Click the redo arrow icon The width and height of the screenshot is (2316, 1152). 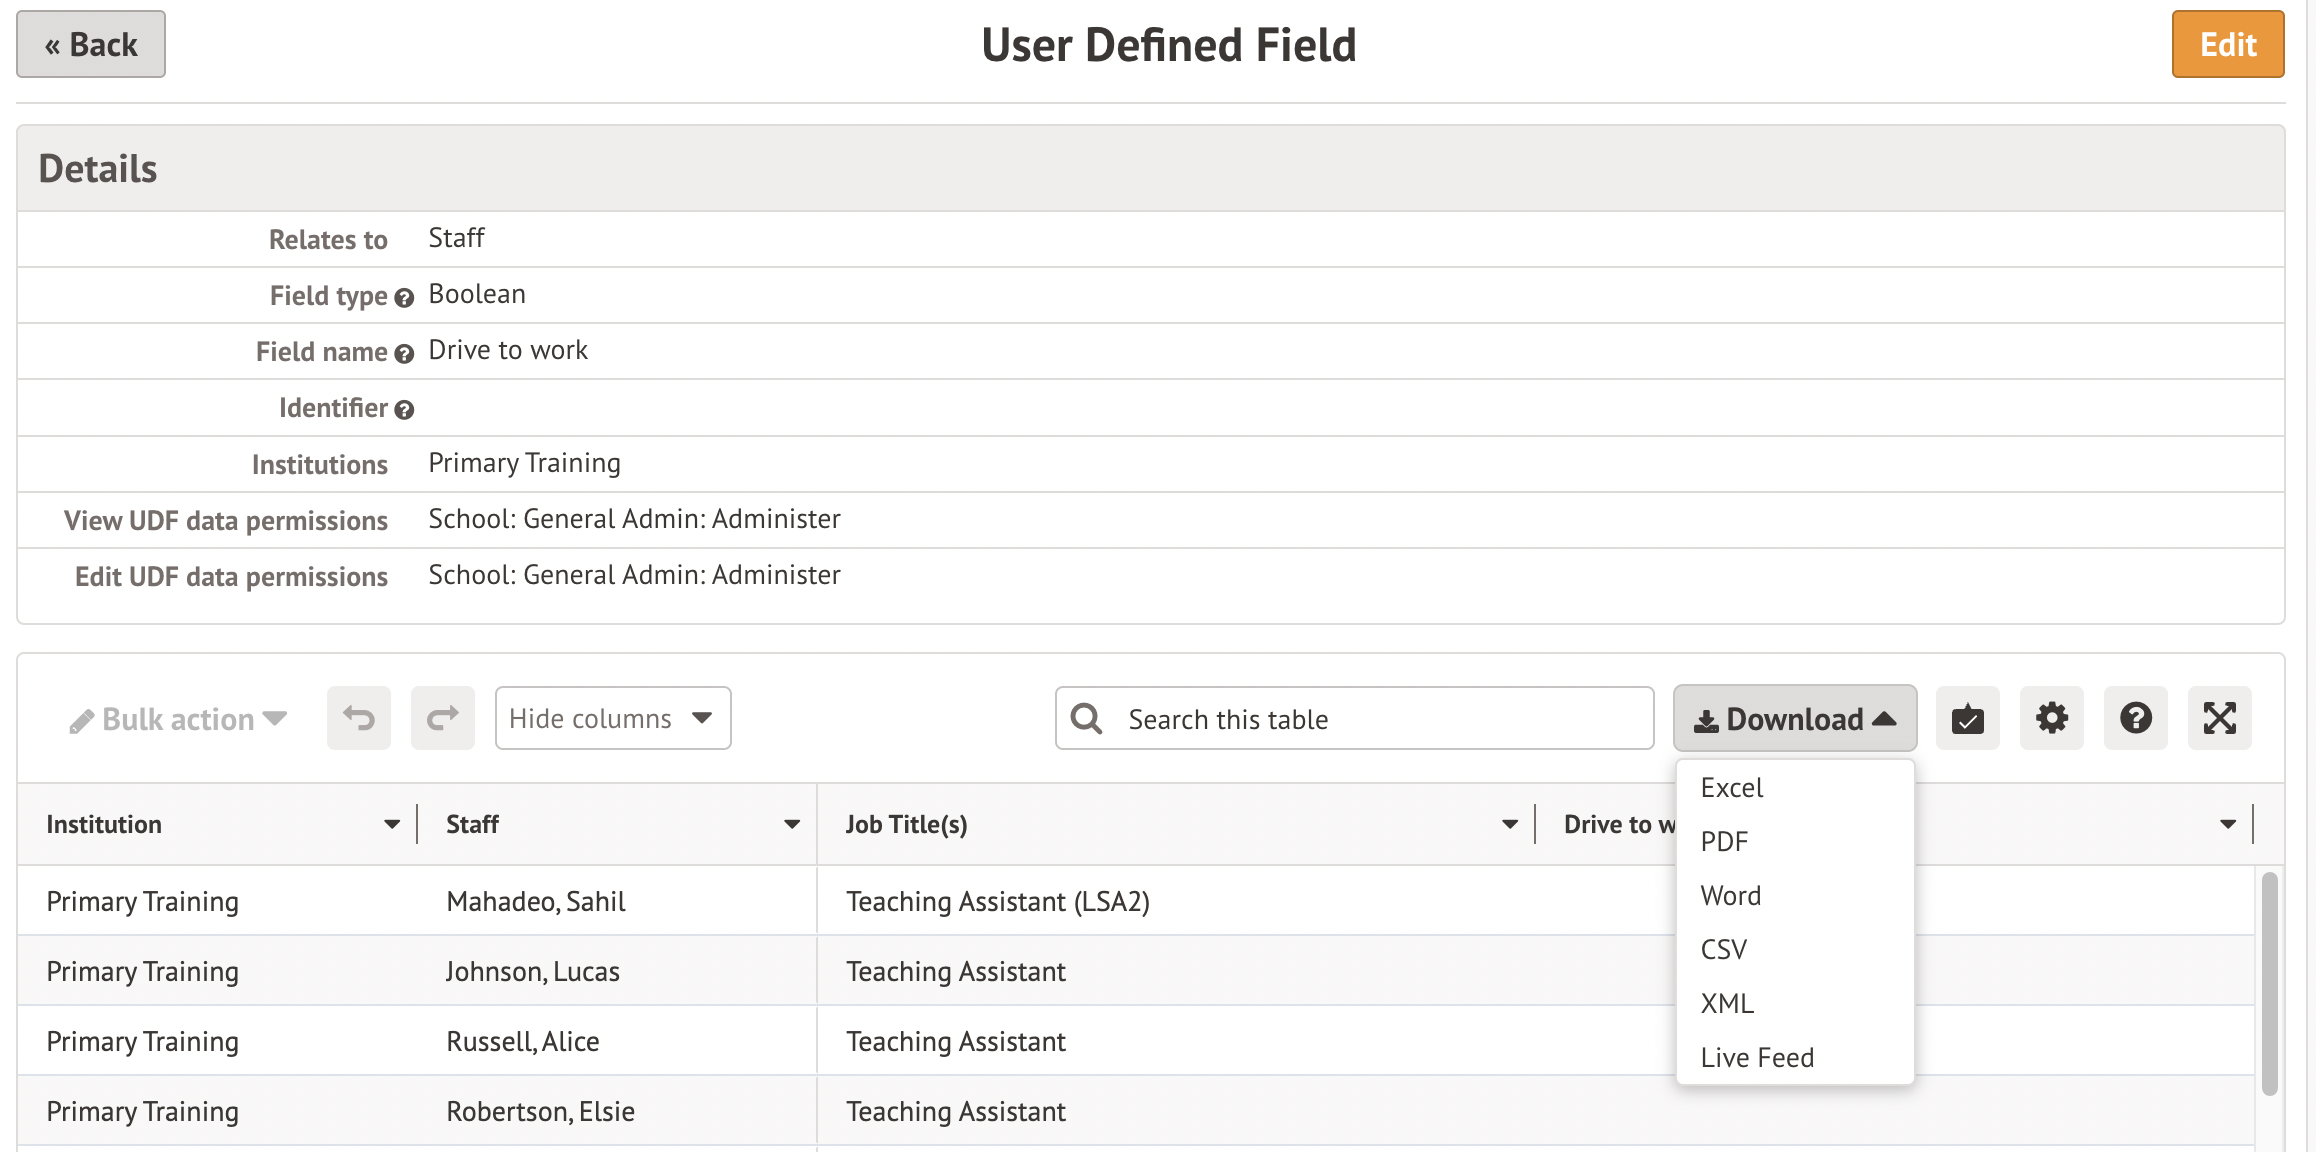tap(442, 718)
